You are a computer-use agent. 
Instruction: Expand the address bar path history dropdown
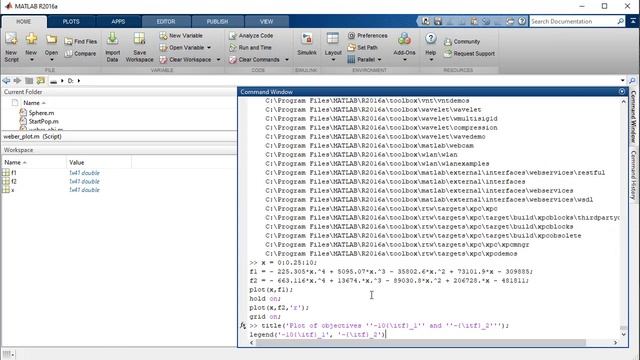622,81
